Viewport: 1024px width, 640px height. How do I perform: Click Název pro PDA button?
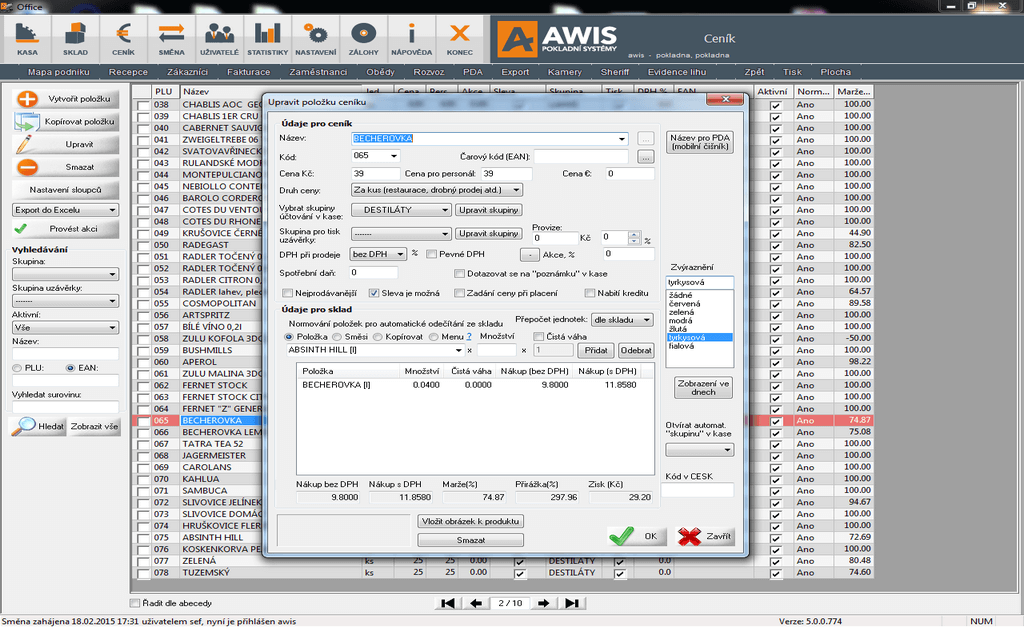click(699, 142)
